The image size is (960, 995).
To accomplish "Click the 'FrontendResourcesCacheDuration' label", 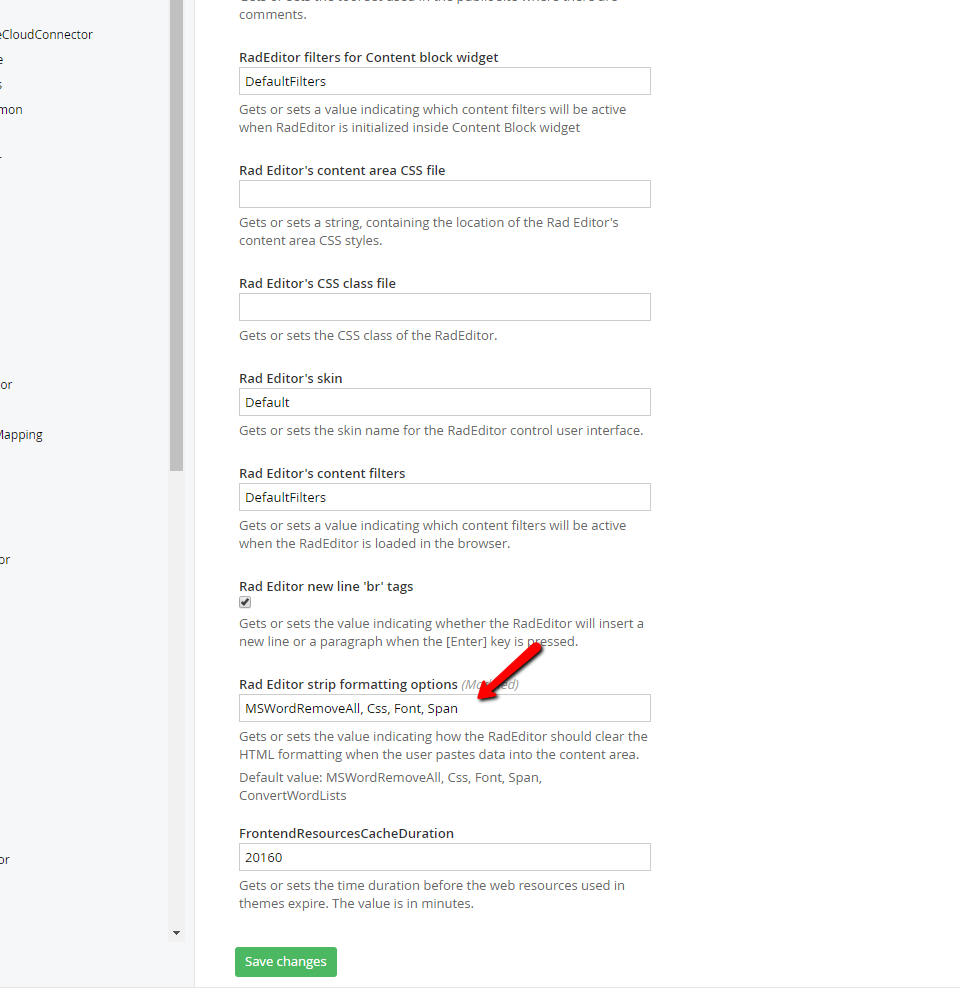I will tap(346, 833).
